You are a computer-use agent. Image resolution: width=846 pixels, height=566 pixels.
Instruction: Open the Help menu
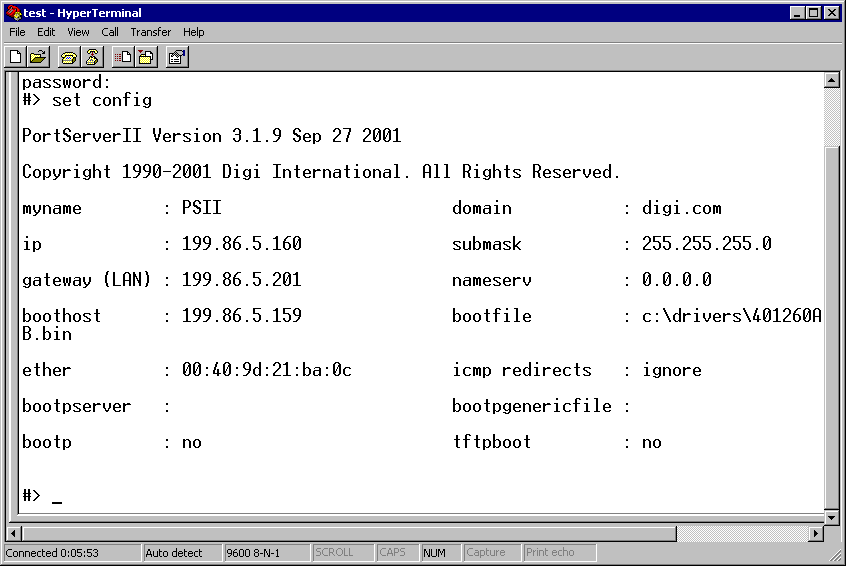(193, 32)
